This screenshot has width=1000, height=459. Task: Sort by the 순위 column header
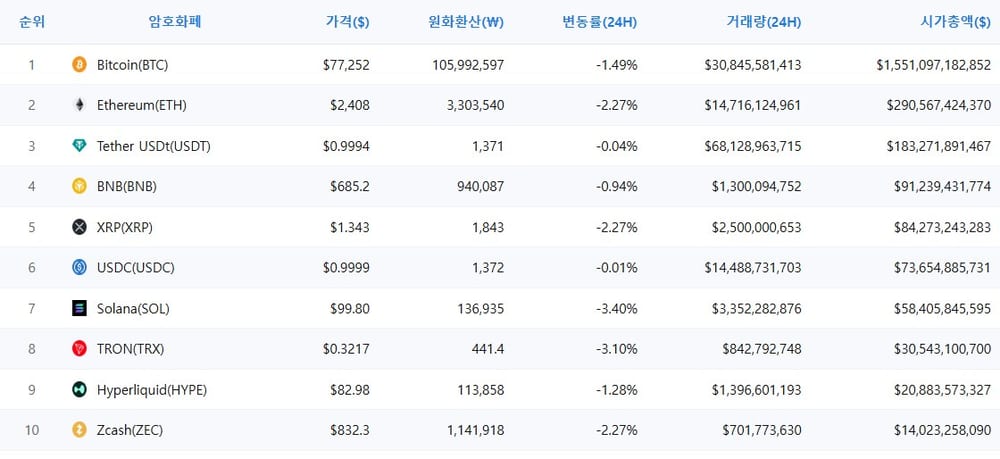coord(32,22)
